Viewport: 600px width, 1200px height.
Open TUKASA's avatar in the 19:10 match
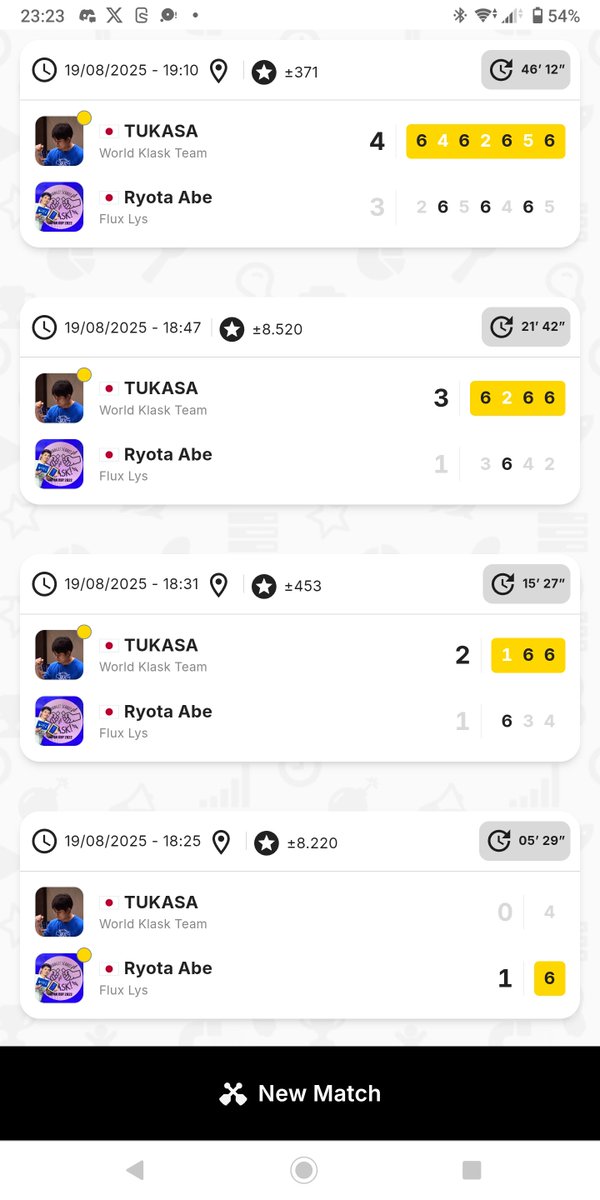[x=59, y=141]
